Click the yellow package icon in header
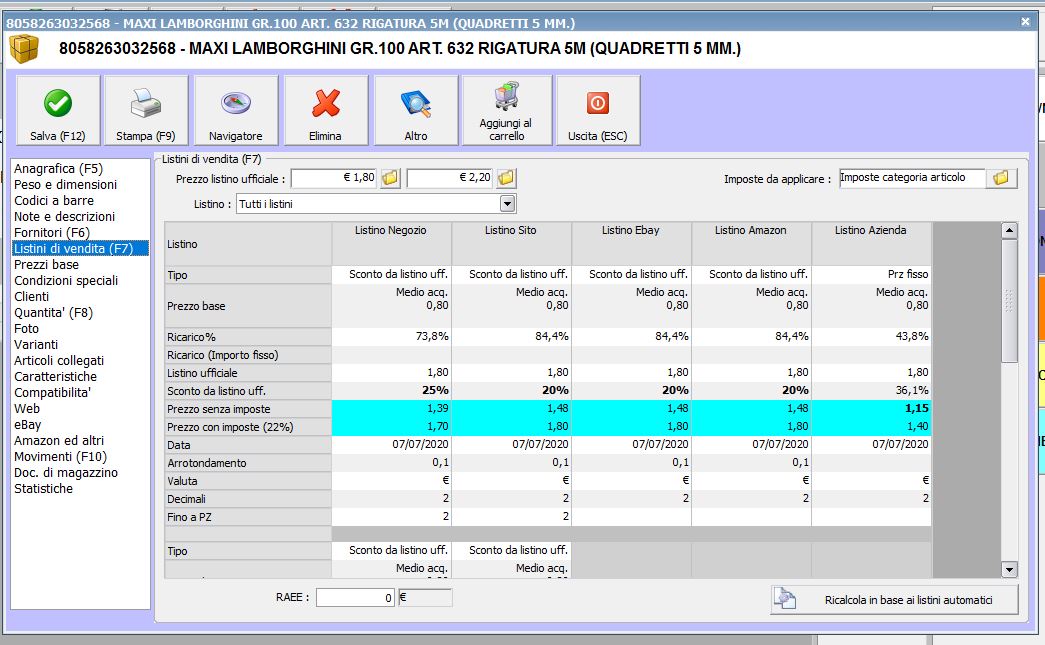 [x=24, y=49]
